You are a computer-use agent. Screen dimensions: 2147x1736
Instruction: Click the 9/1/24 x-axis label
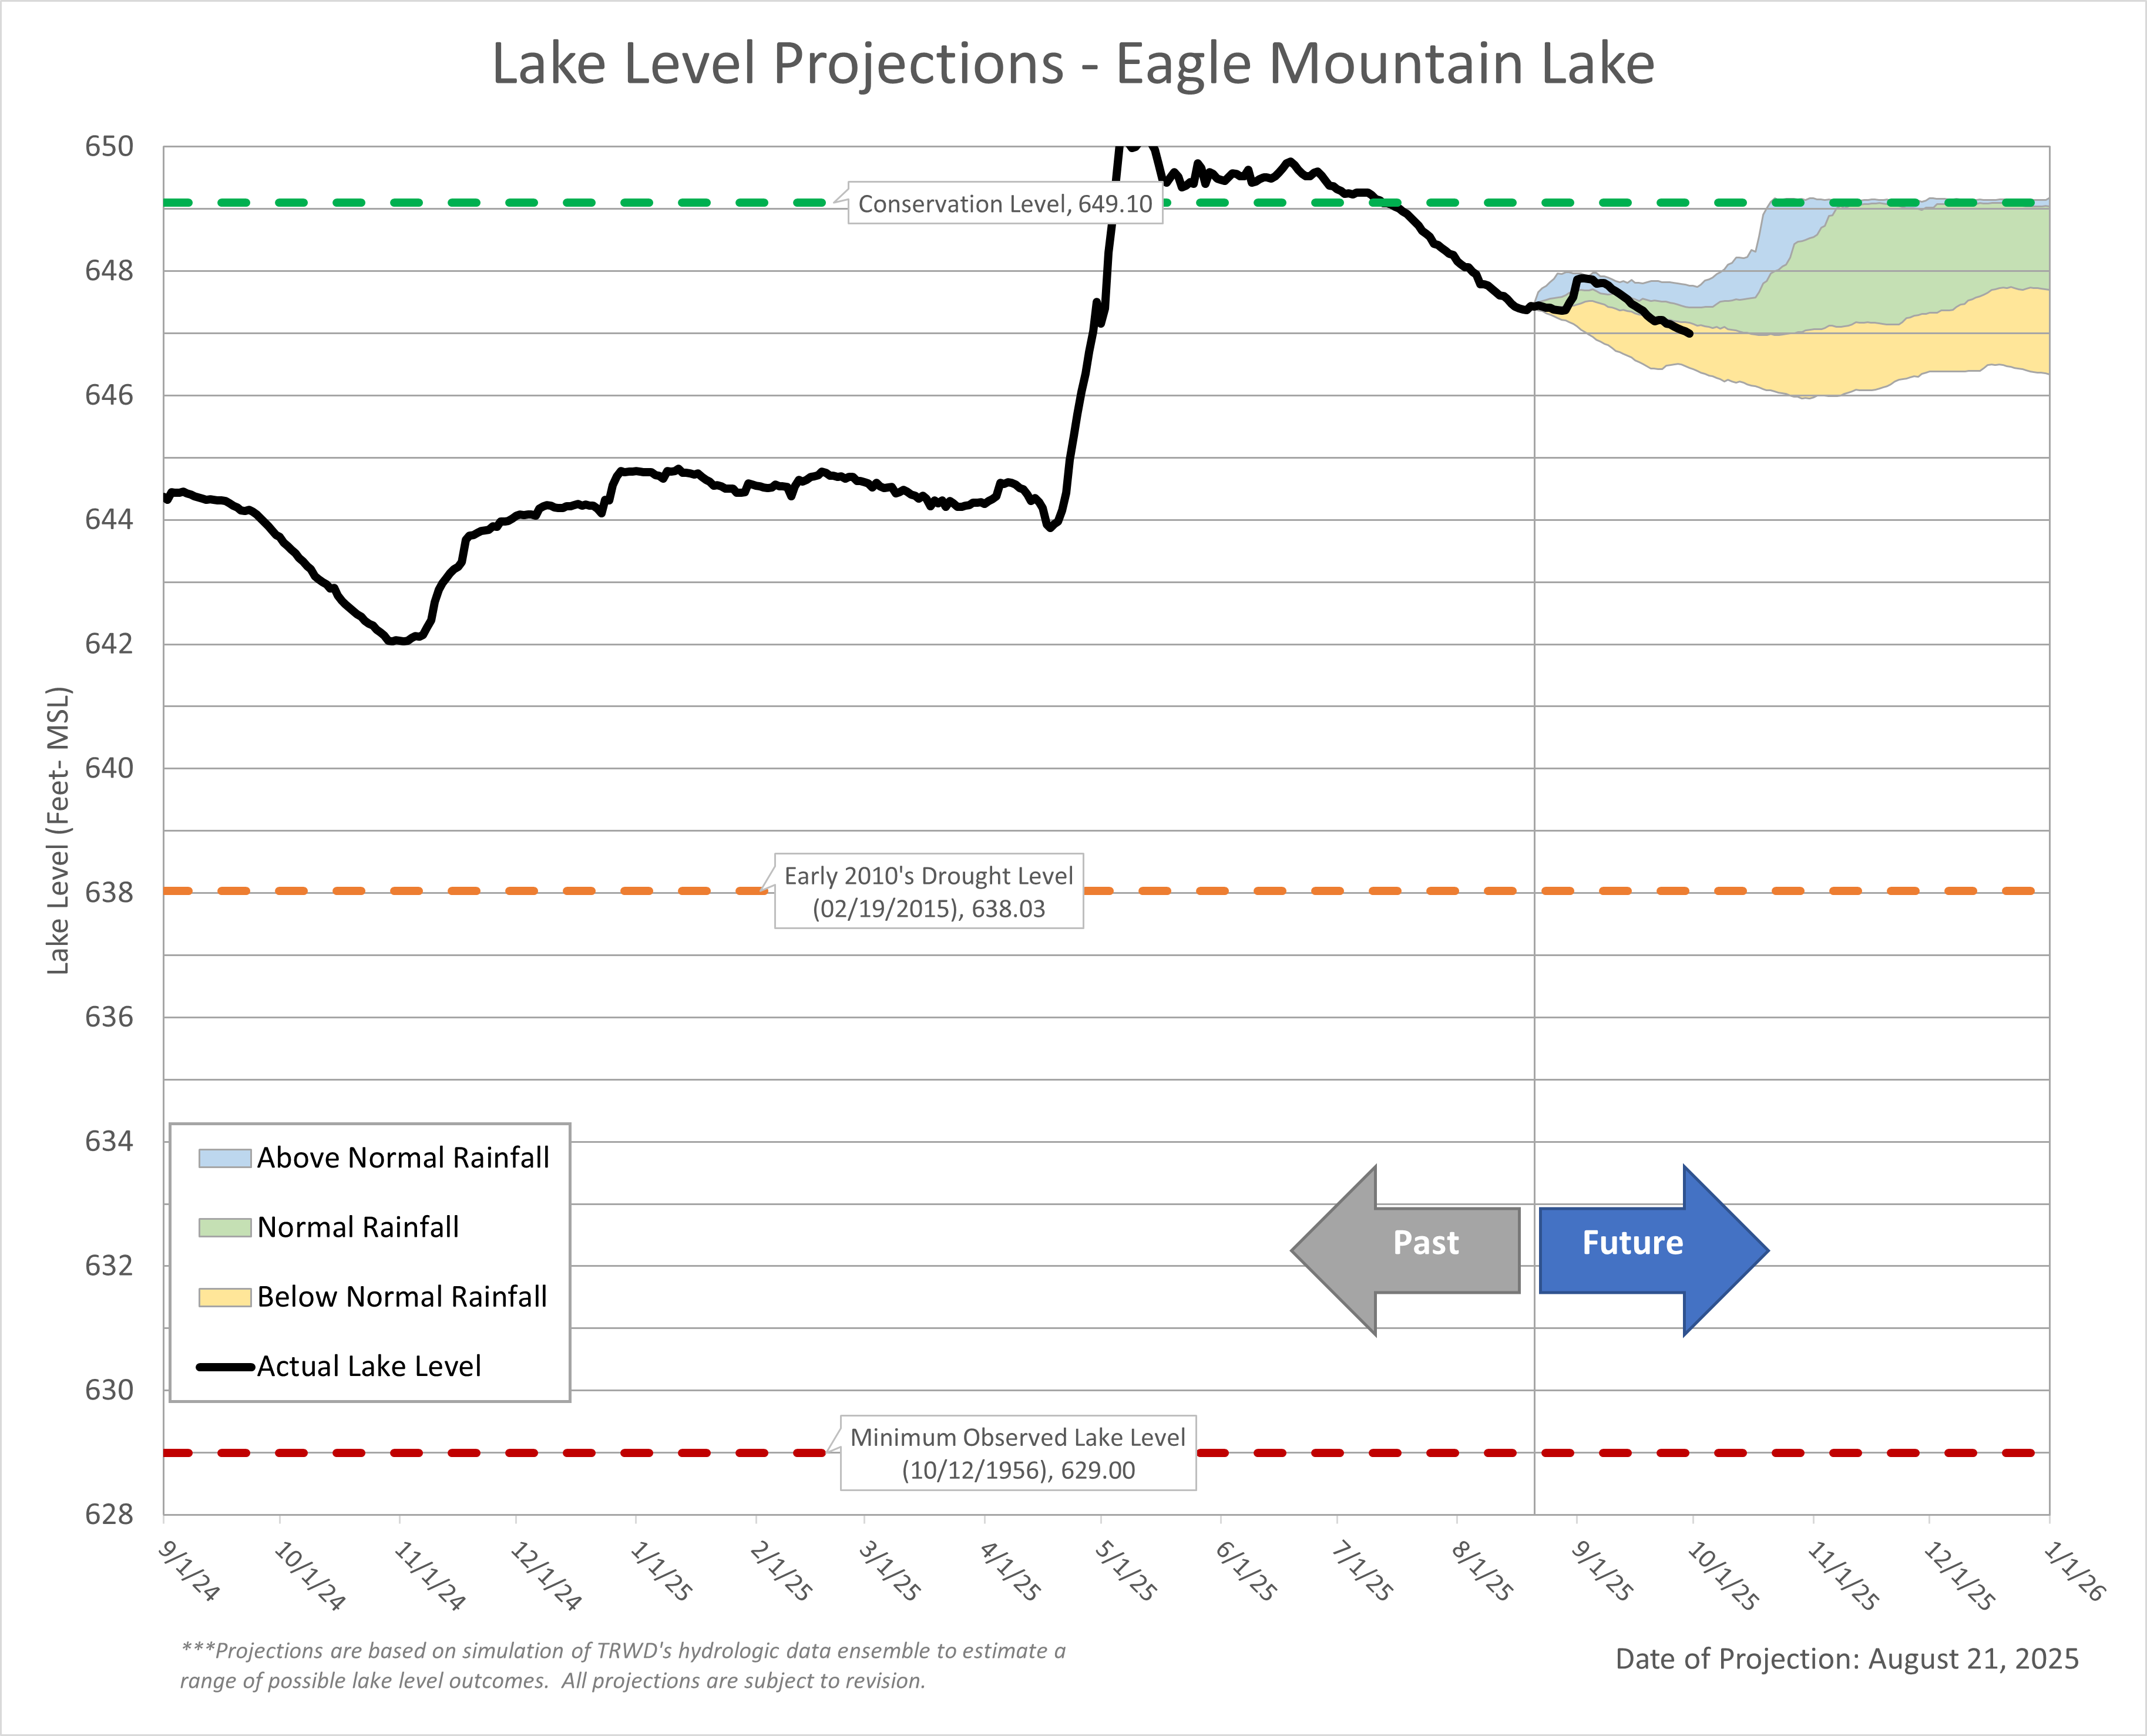[x=189, y=1571]
